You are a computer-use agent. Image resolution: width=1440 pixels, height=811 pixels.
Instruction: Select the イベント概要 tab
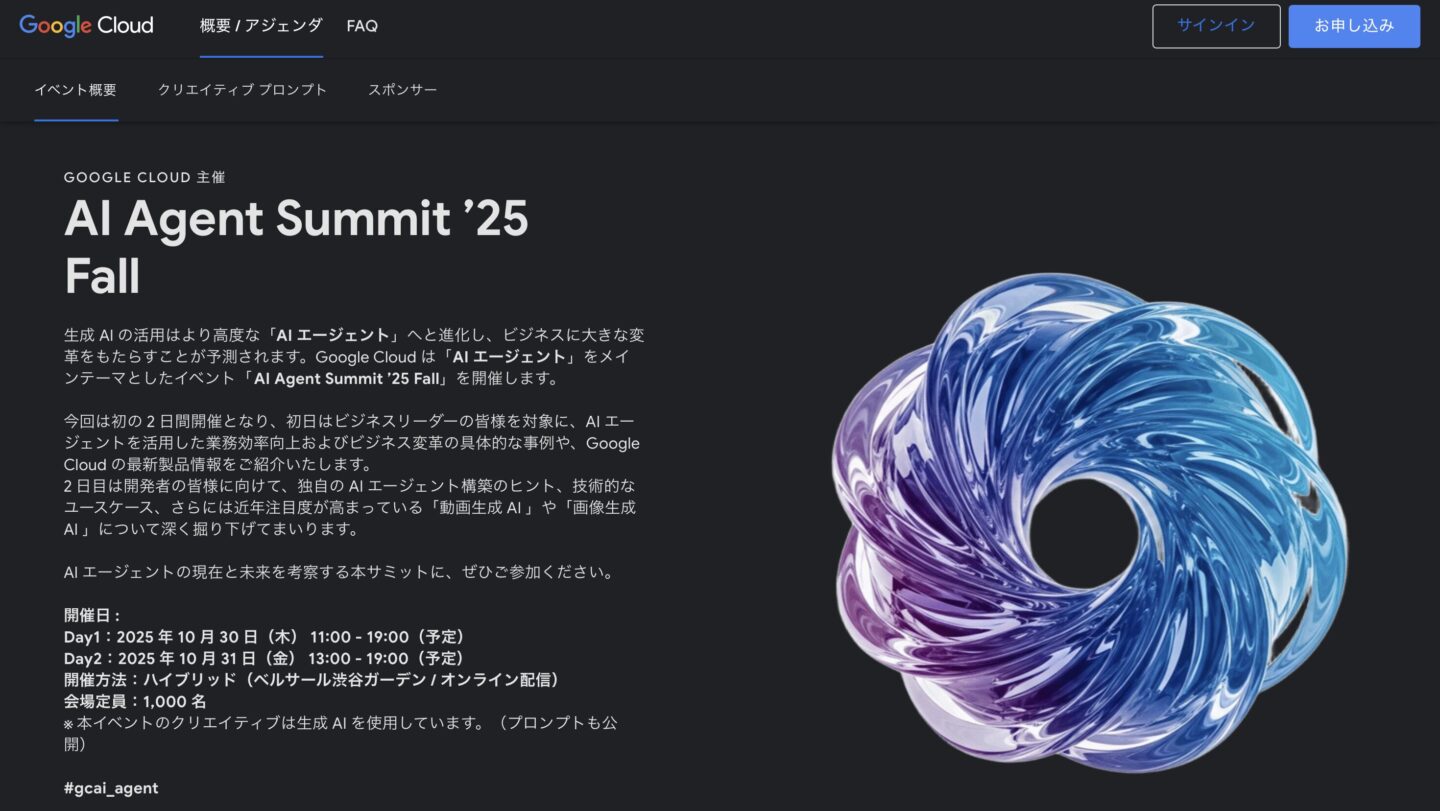[x=76, y=90]
